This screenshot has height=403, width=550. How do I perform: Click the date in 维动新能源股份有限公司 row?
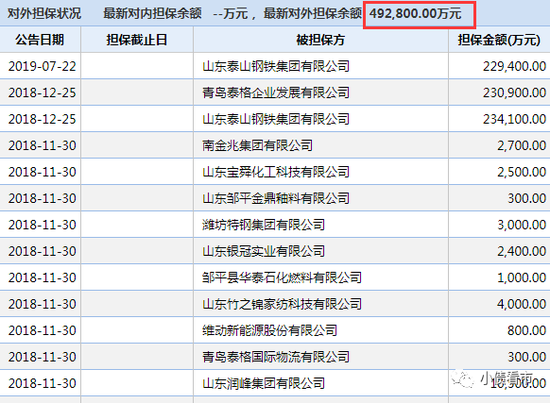42,330
